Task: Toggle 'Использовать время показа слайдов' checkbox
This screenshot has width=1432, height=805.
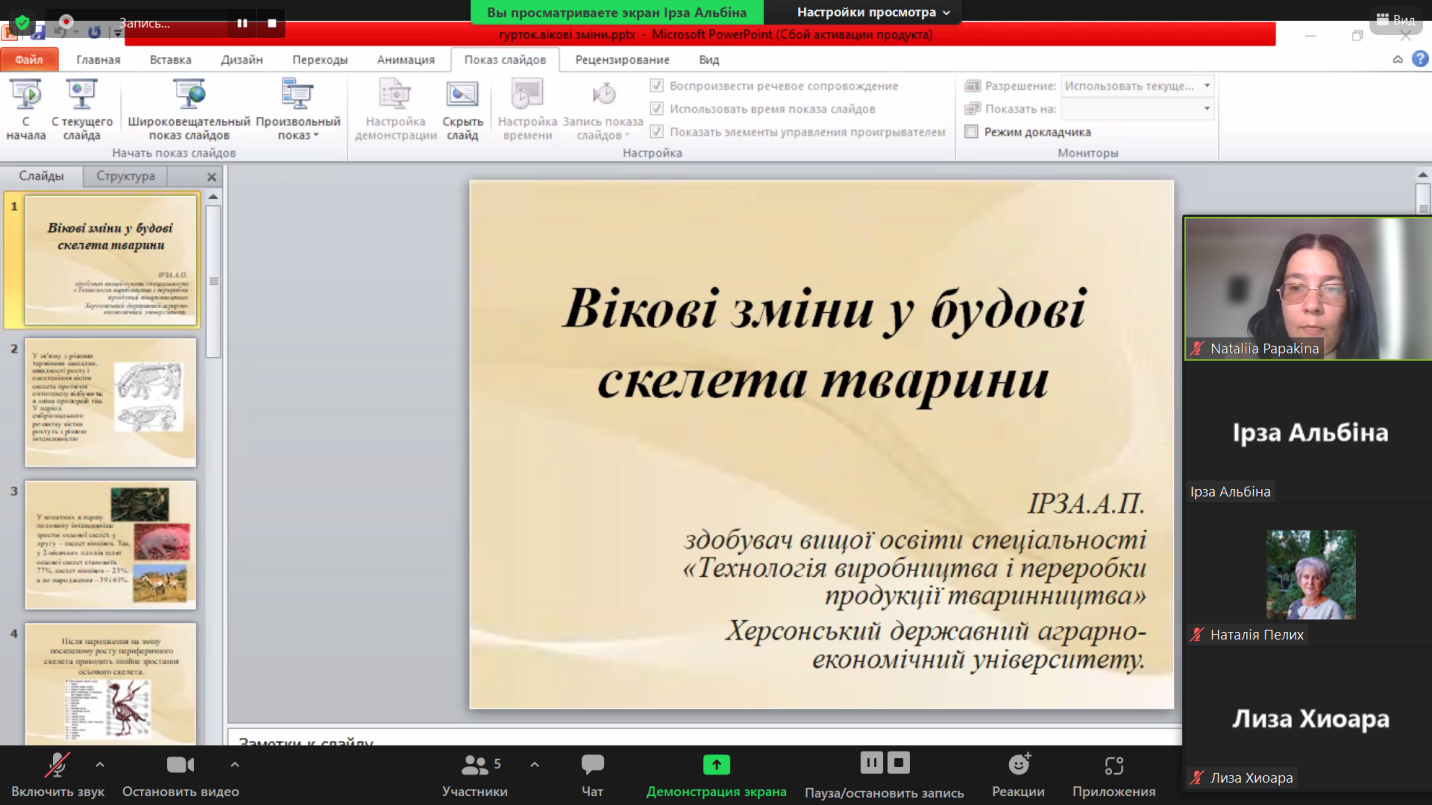Action: (x=657, y=109)
